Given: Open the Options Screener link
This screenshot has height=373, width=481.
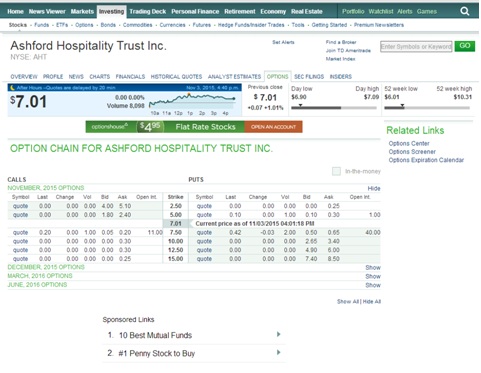Looking at the screenshot, I should click(x=412, y=152).
